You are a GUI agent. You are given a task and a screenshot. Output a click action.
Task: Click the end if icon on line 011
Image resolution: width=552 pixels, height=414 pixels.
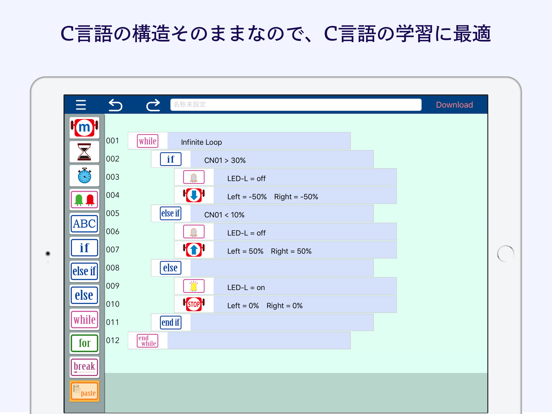[171, 322]
